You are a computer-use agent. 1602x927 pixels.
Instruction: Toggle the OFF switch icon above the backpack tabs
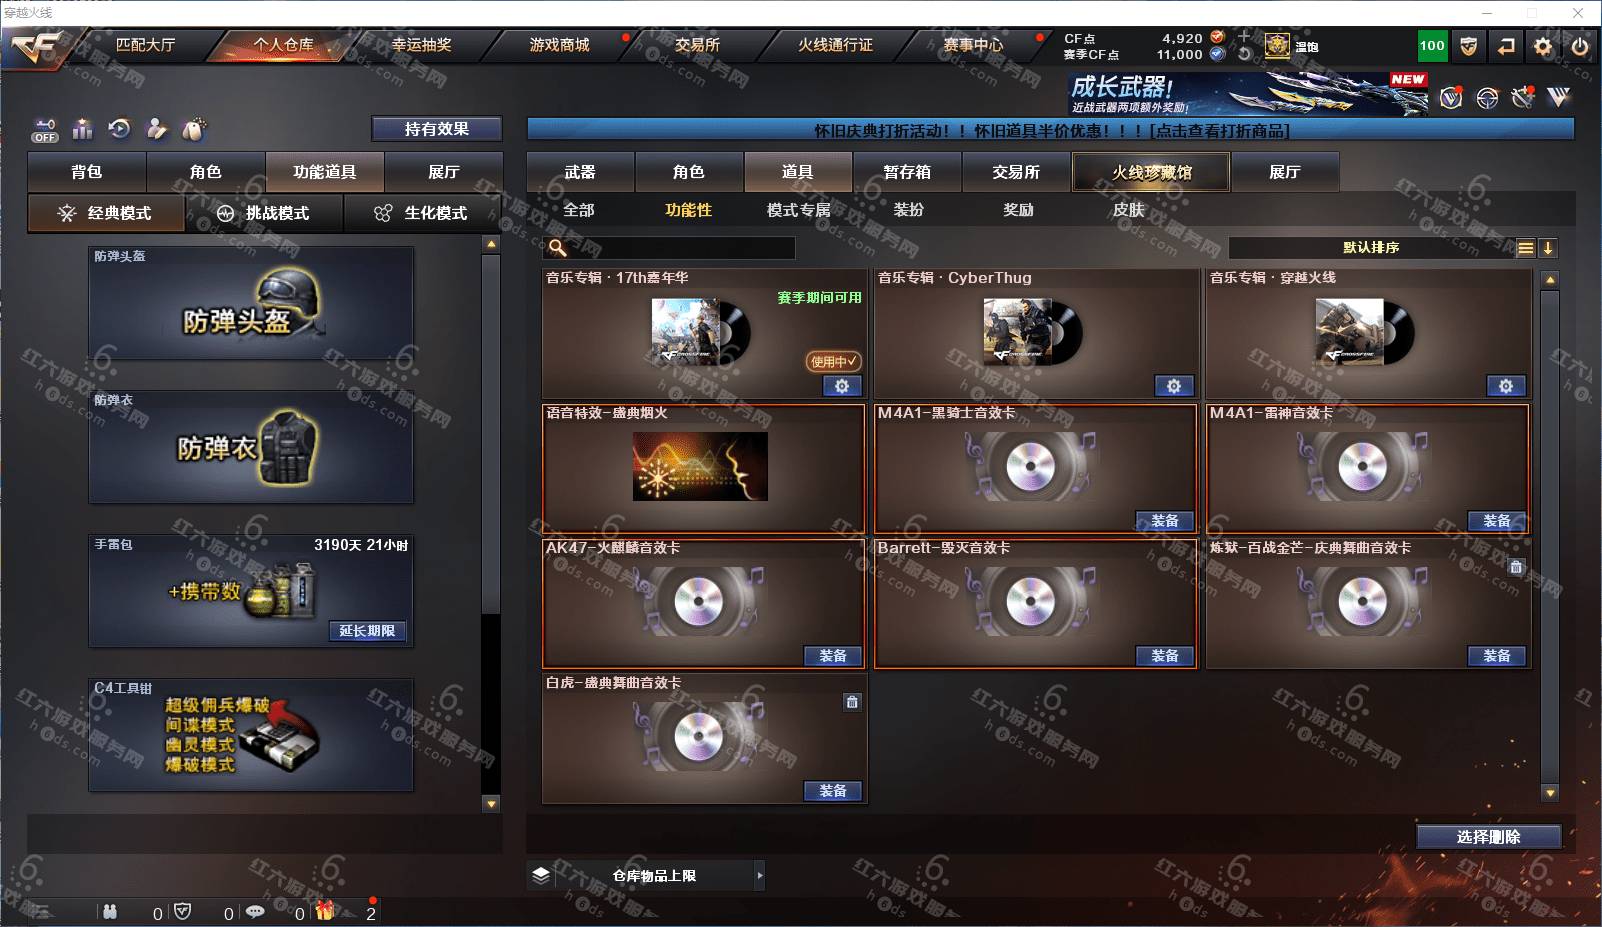click(x=45, y=130)
